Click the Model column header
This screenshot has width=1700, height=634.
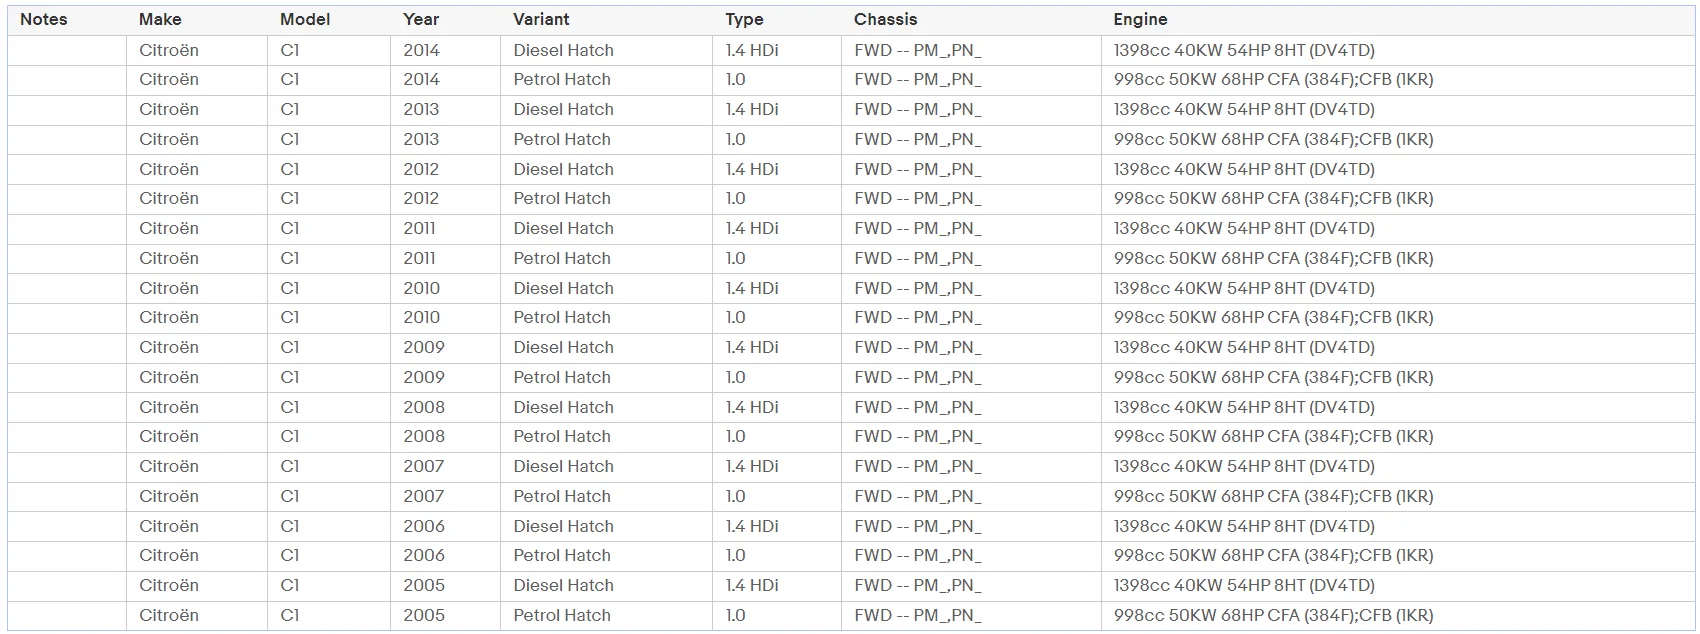tap(305, 19)
